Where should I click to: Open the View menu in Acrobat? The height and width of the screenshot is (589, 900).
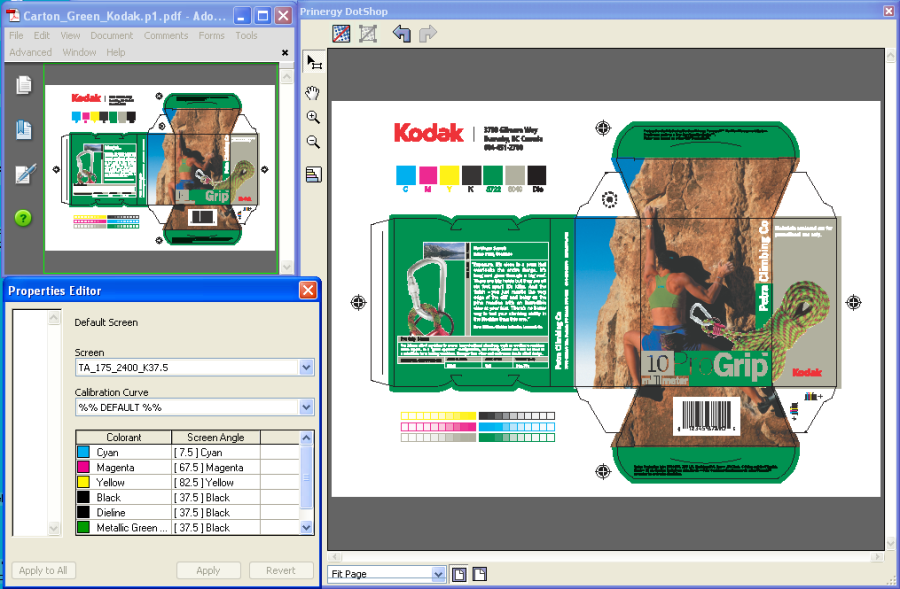tap(70, 36)
